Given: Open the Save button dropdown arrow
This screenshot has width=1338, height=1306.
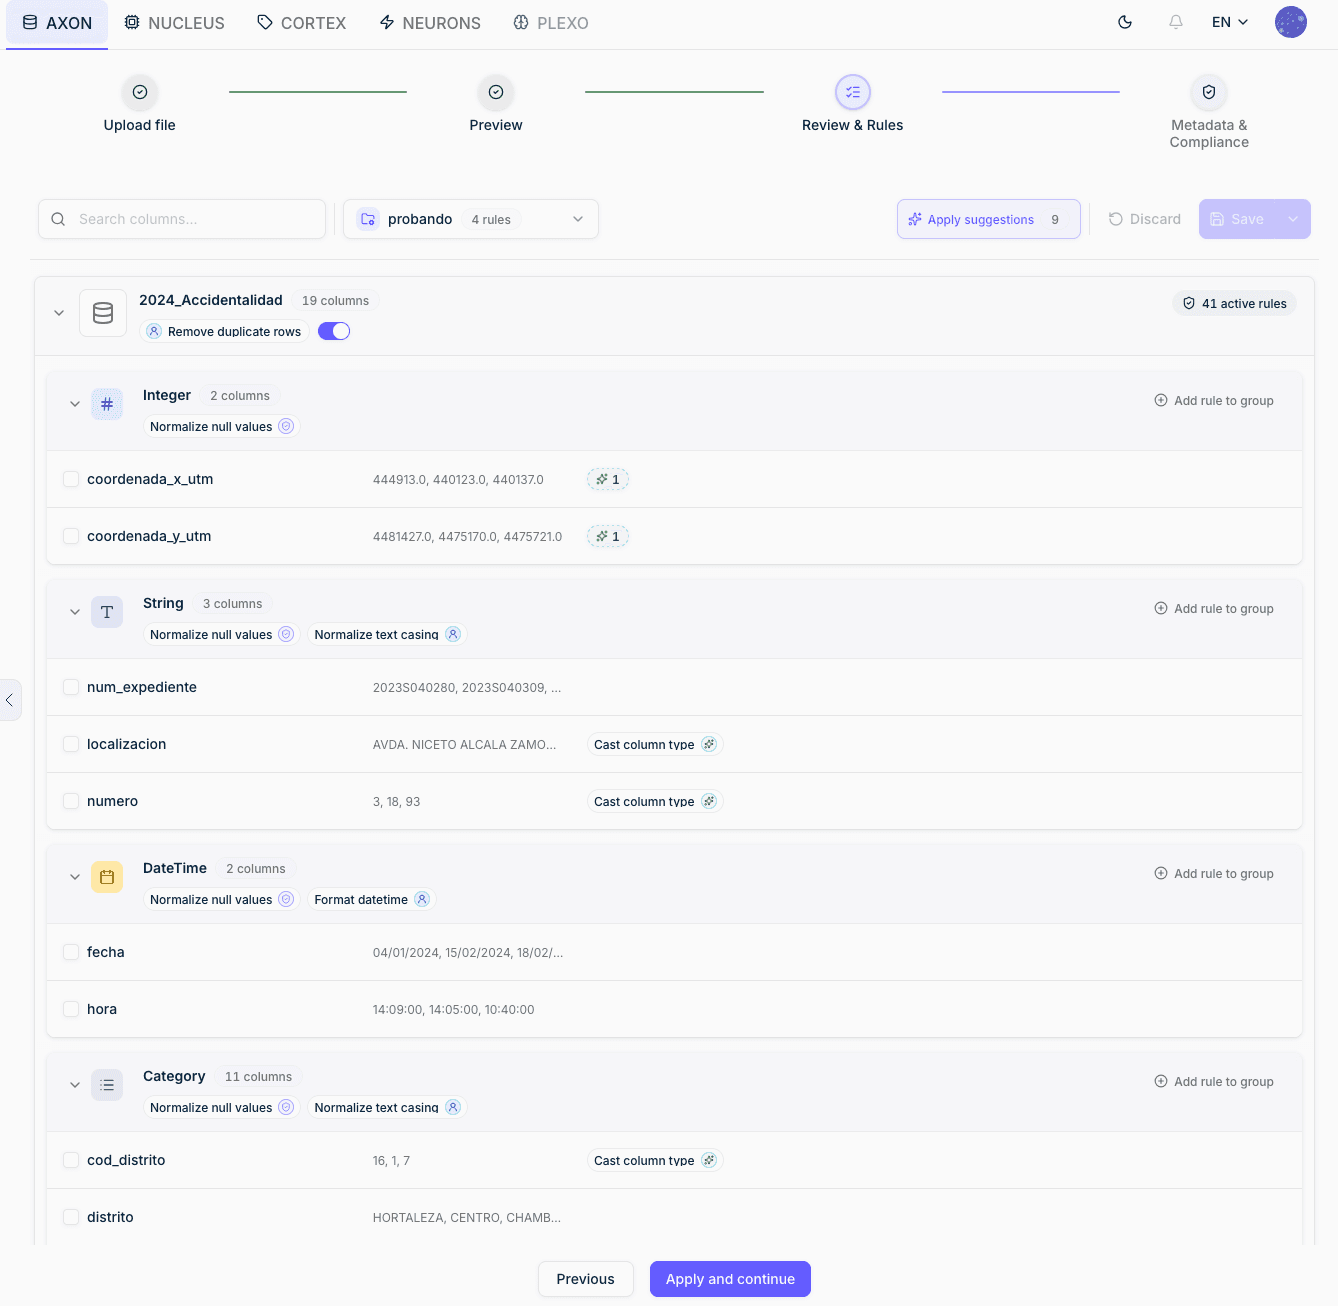Looking at the screenshot, I should pos(1293,219).
